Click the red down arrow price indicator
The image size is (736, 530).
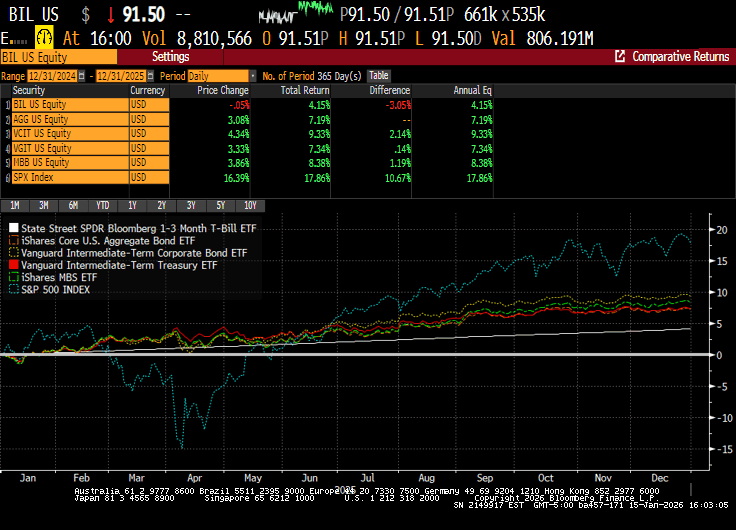pos(111,15)
